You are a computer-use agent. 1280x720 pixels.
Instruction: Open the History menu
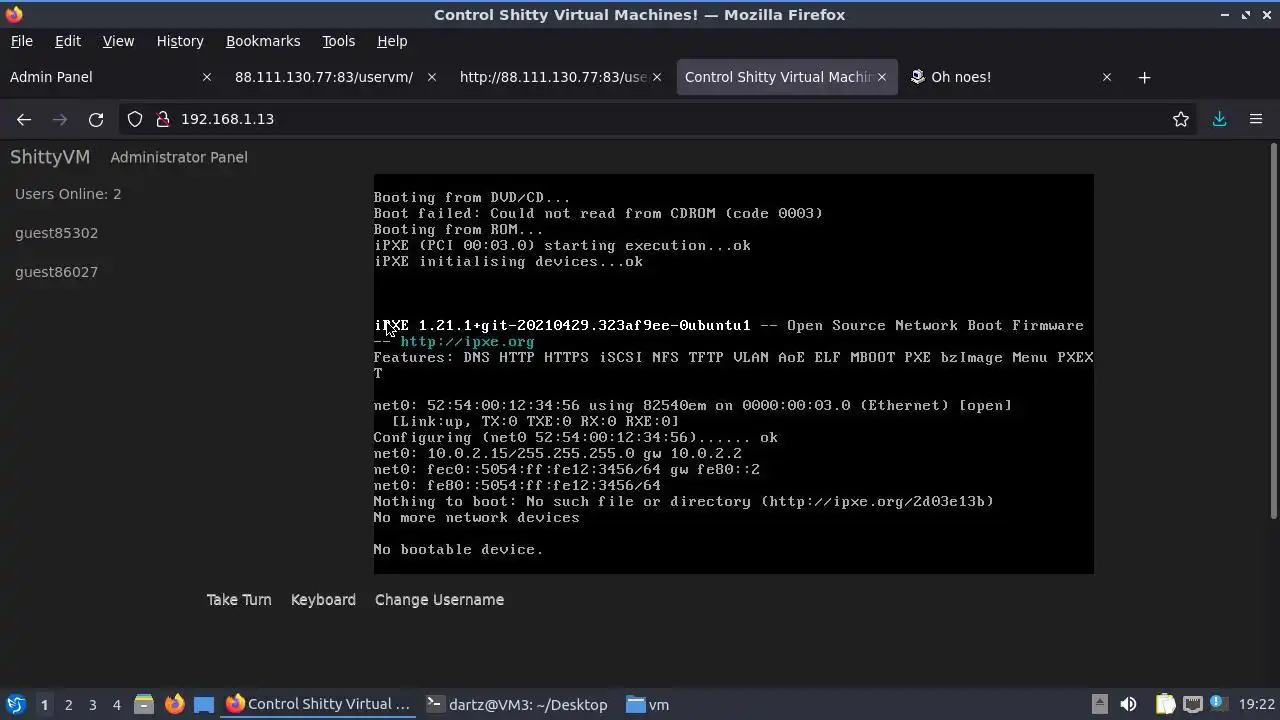pos(180,41)
